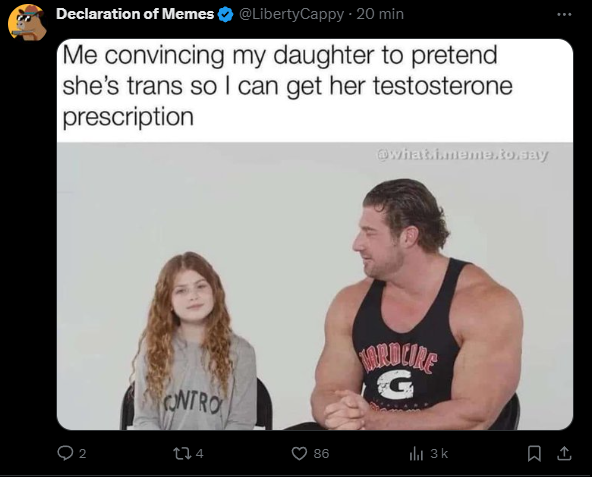
Task: Like the post with the heart icon
Action: click(299, 453)
